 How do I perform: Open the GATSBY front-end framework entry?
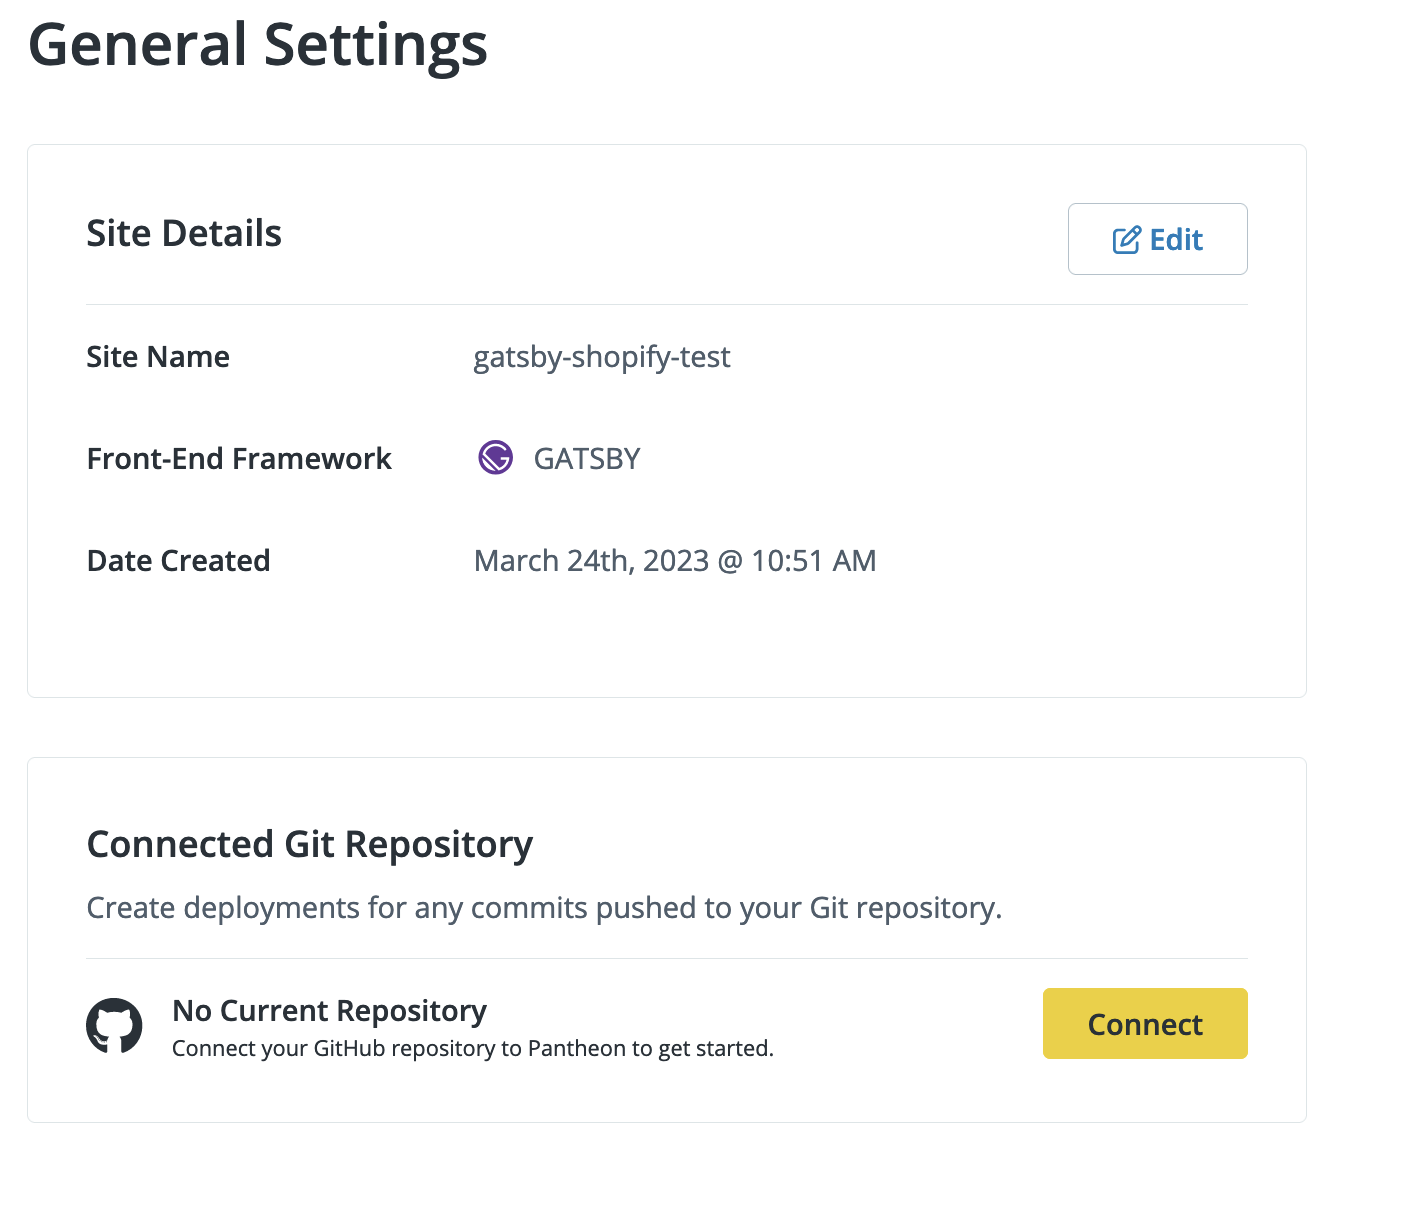tap(587, 458)
